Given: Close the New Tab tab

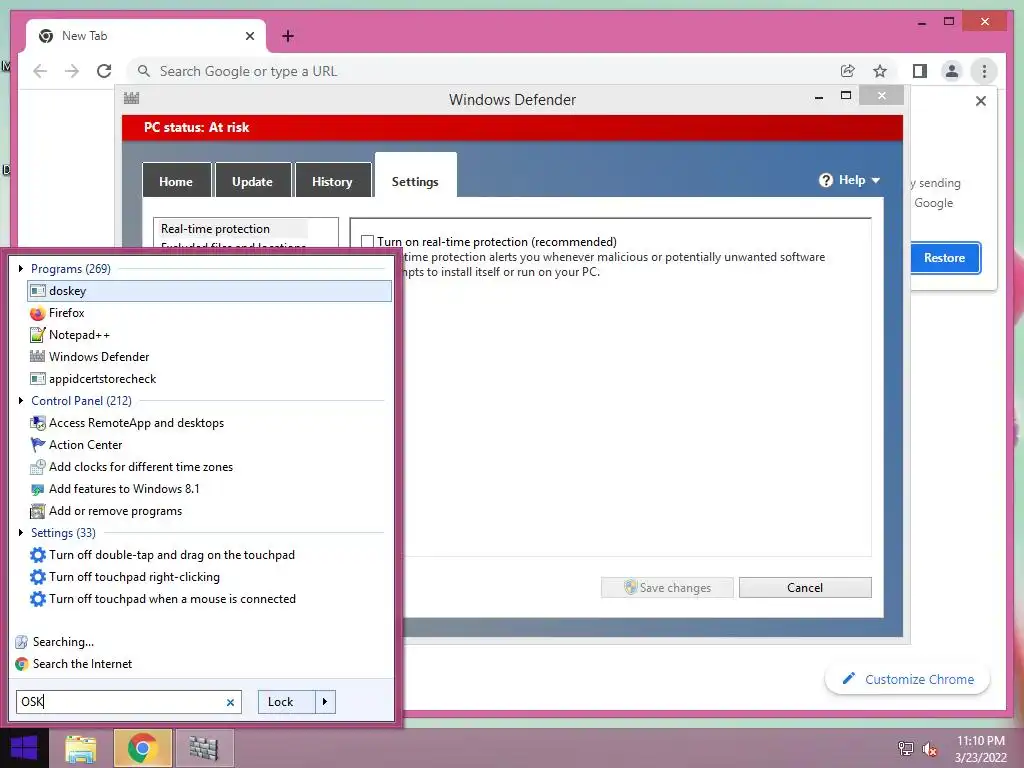Looking at the screenshot, I should (249, 36).
